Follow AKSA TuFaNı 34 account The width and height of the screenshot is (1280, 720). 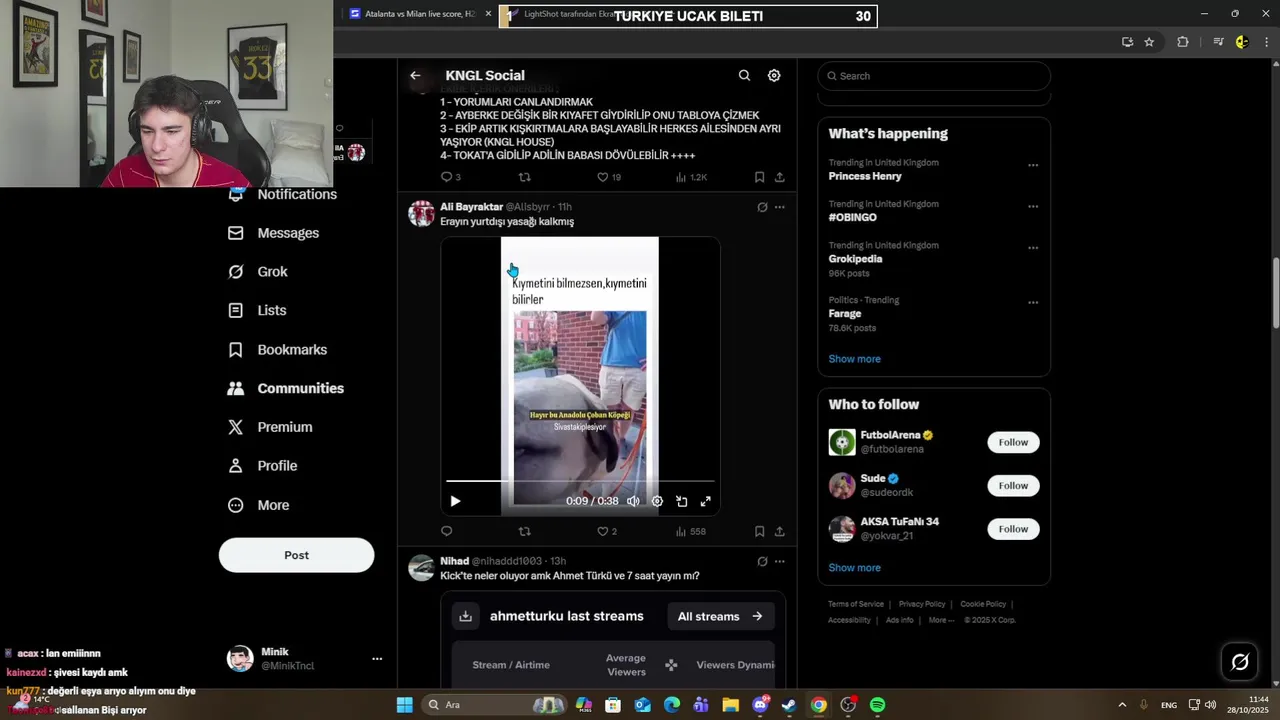(x=1013, y=529)
